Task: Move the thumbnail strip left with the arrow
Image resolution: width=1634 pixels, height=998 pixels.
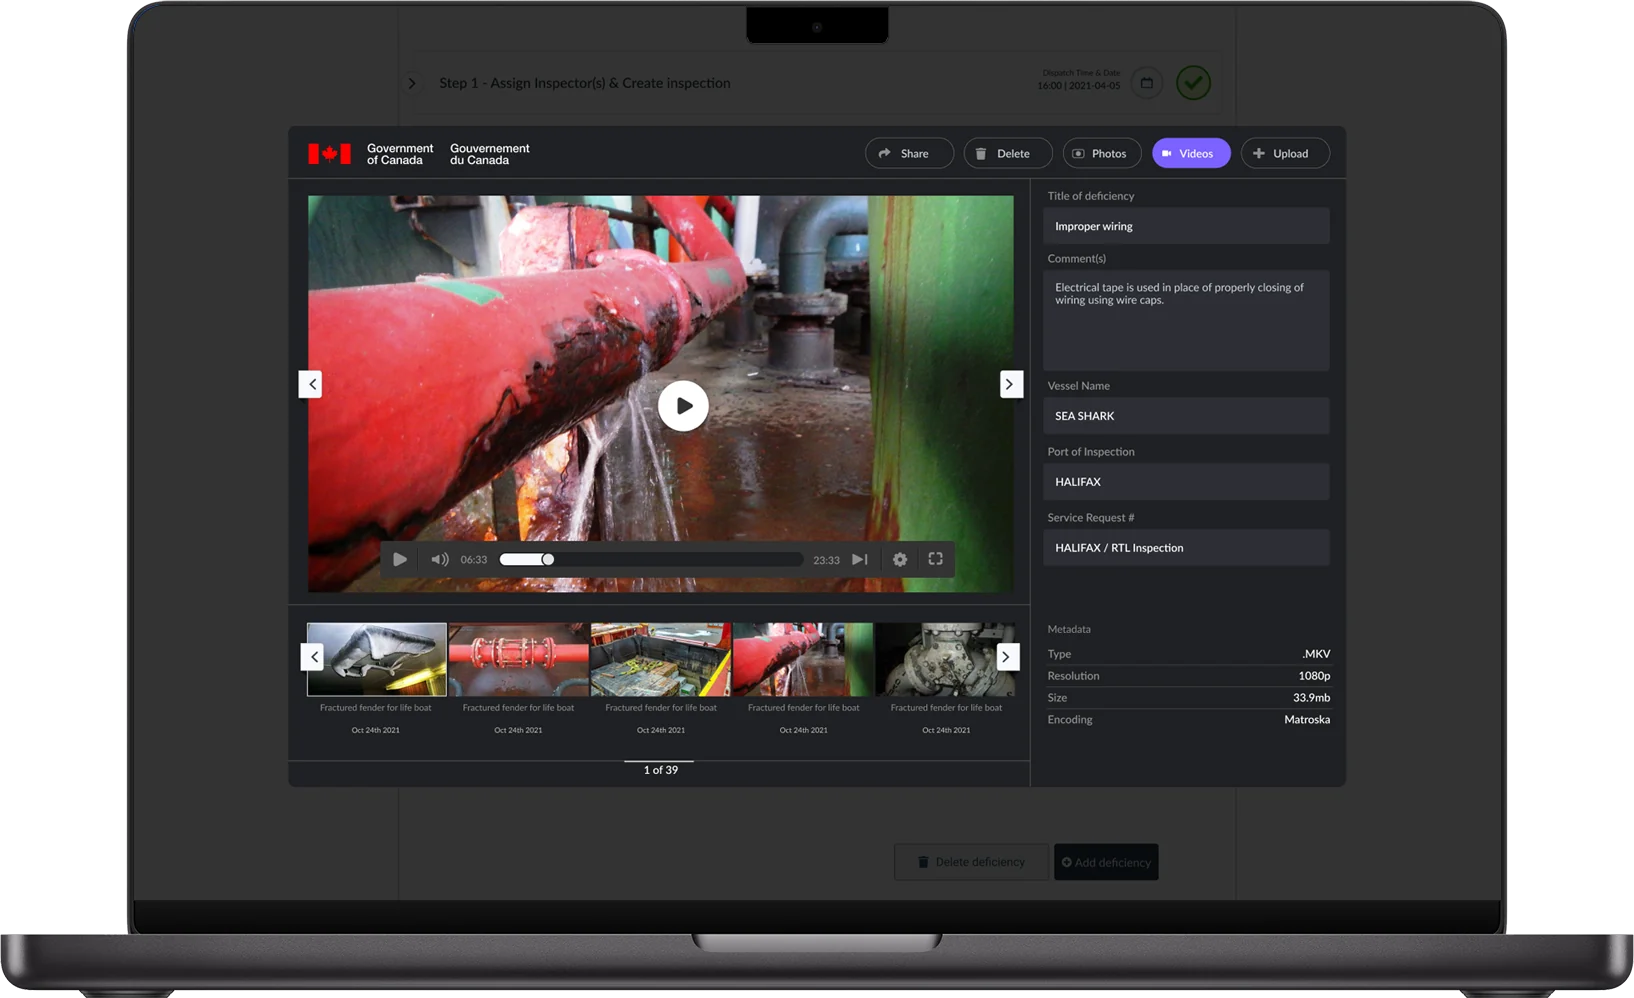Action: (313, 657)
